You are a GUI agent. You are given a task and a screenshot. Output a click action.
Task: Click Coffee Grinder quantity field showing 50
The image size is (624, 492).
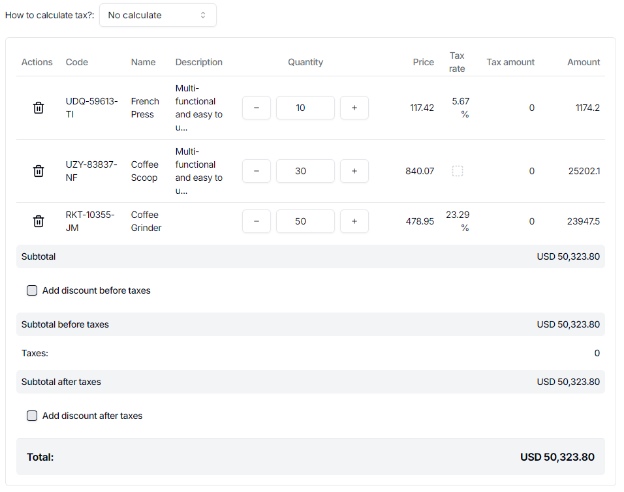coord(305,221)
